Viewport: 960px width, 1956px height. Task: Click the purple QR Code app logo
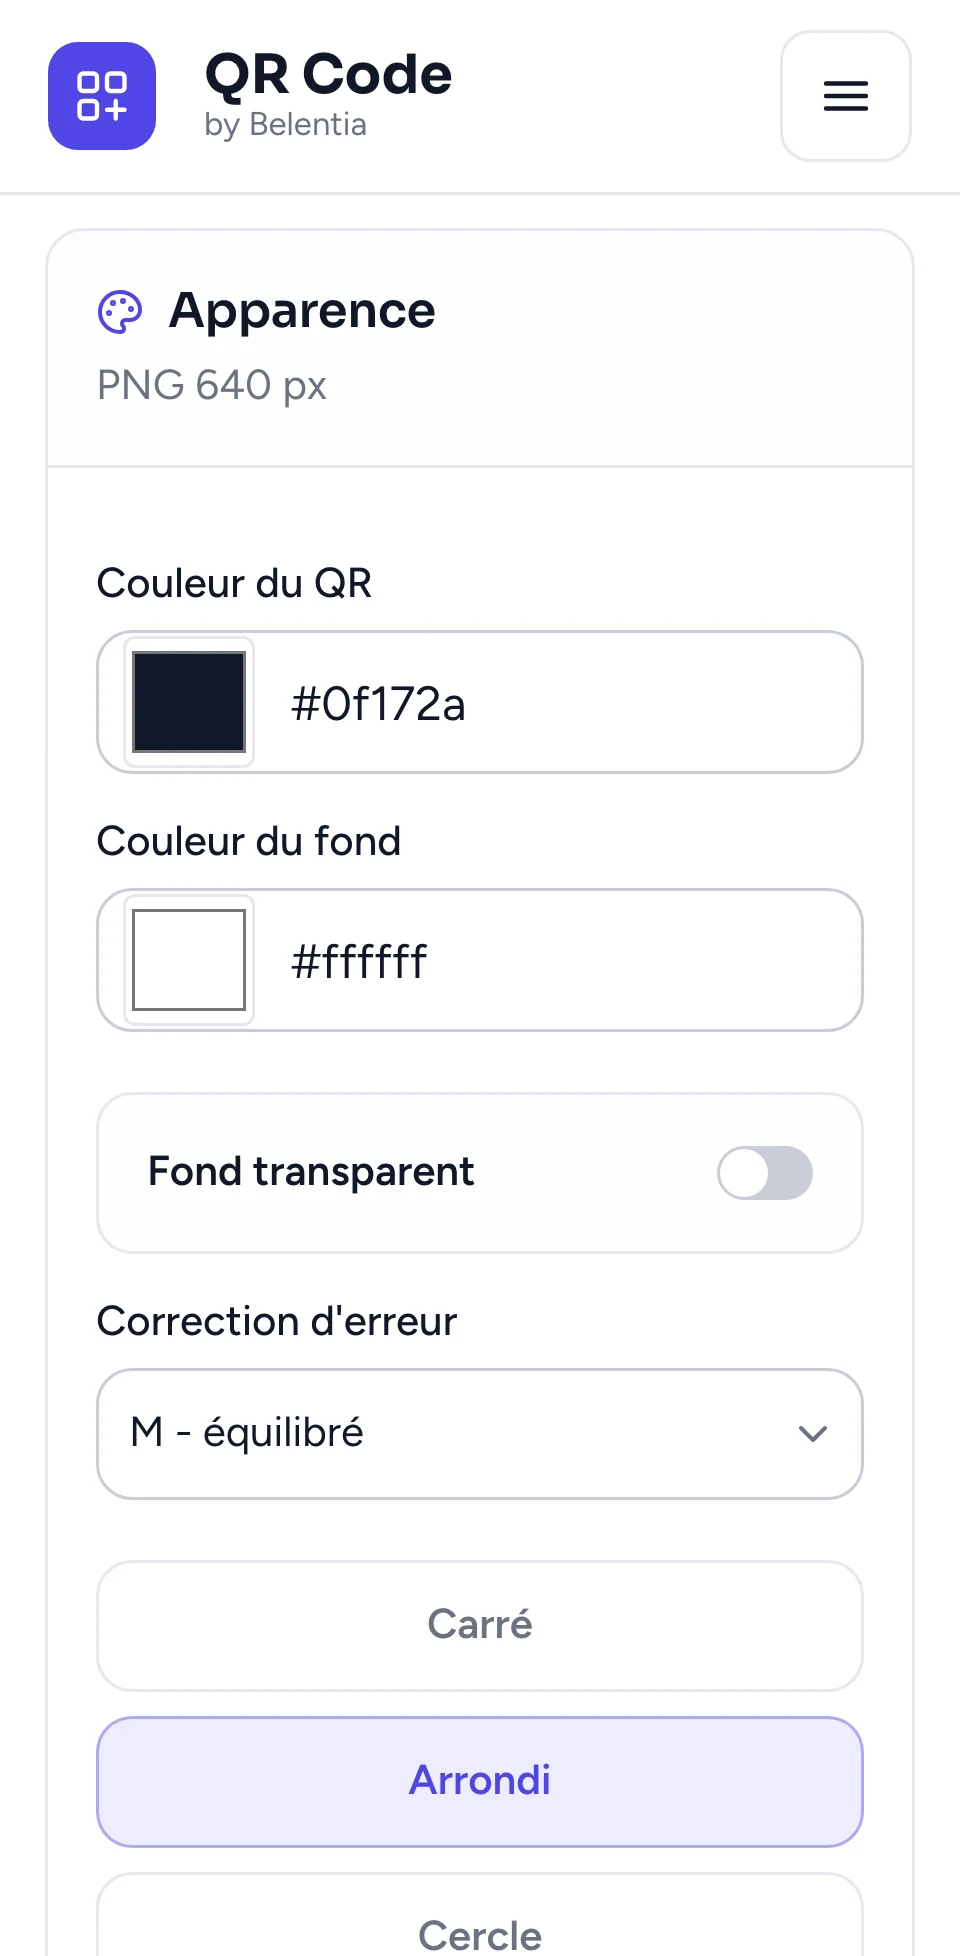pyautogui.click(x=102, y=96)
